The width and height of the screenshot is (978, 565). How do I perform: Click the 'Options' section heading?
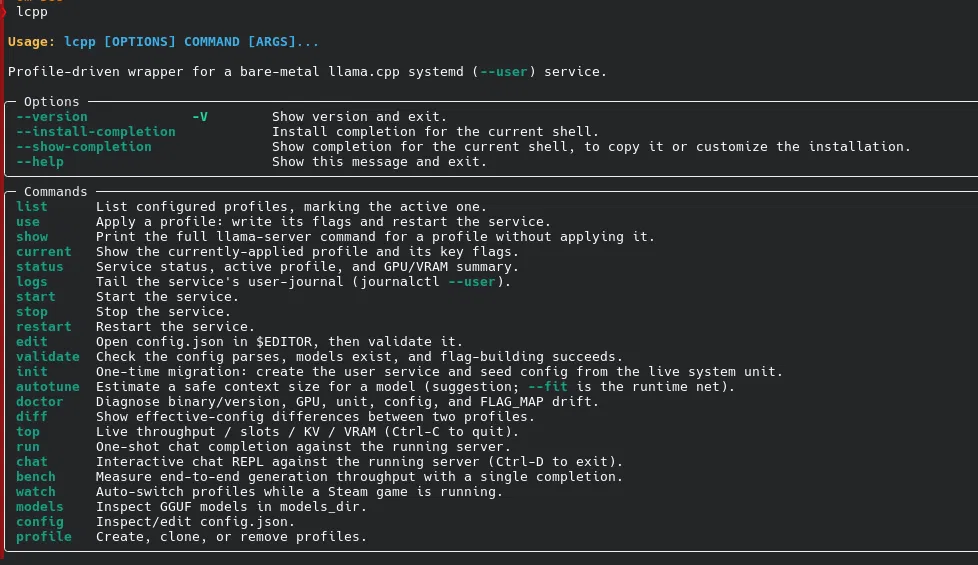(52, 102)
